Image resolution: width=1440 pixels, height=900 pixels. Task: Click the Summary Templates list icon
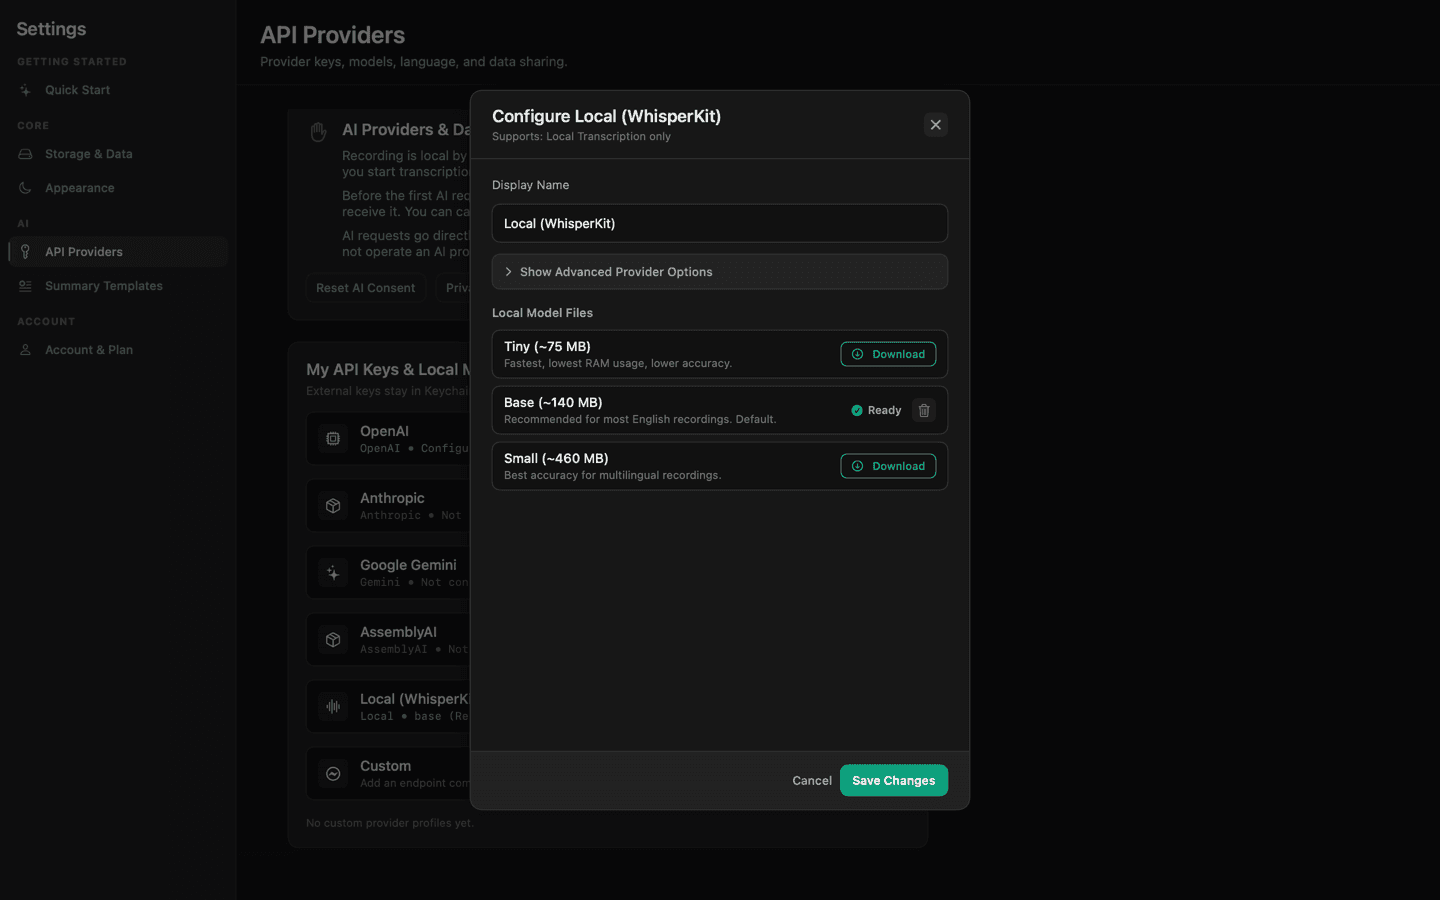25,286
